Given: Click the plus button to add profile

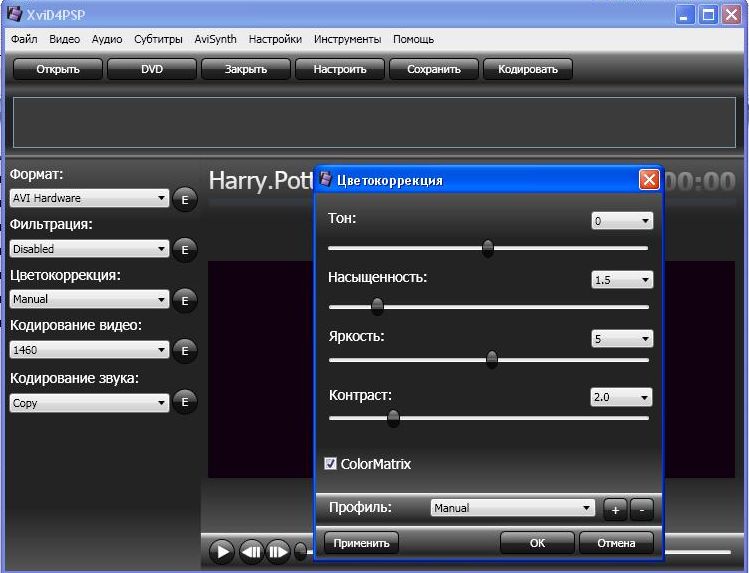Looking at the screenshot, I should [x=615, y=509].
